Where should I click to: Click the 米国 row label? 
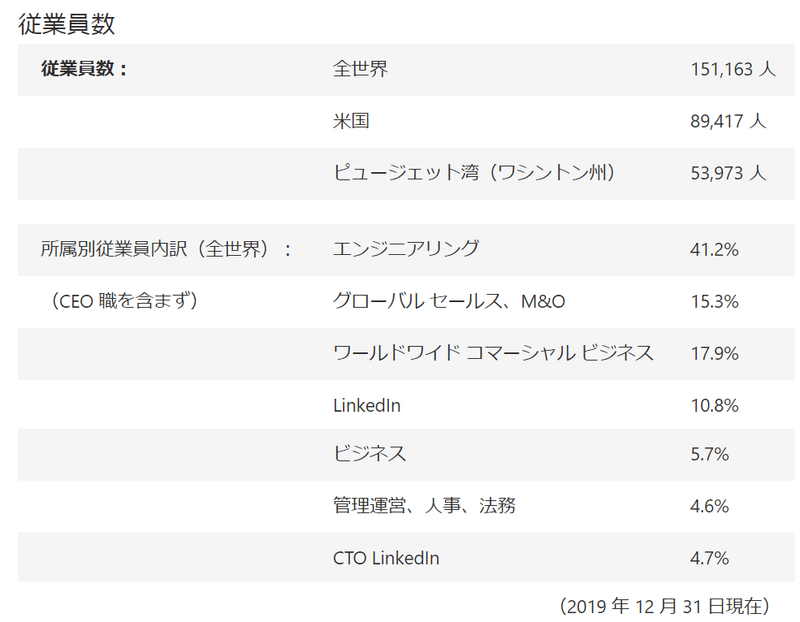pos(351,121)
